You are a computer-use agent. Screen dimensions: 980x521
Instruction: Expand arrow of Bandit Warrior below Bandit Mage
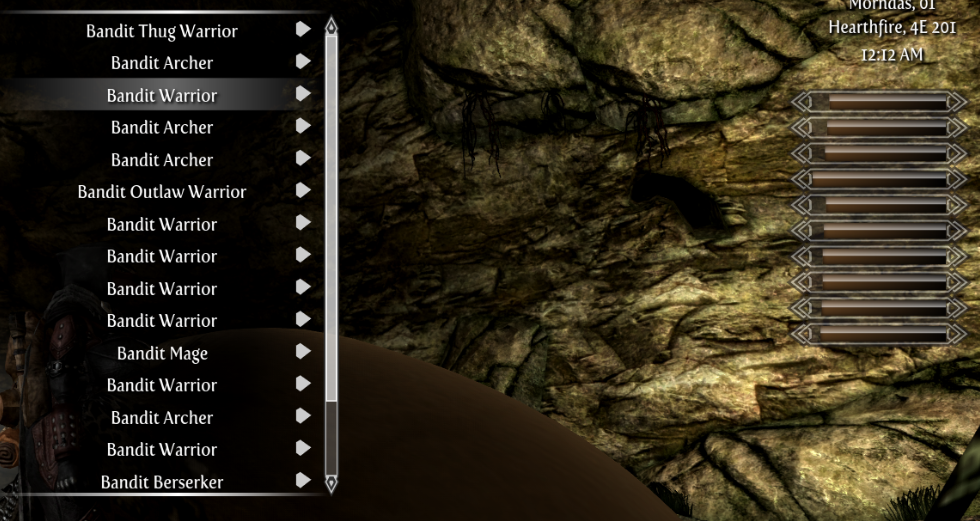[x=303, y=384]
